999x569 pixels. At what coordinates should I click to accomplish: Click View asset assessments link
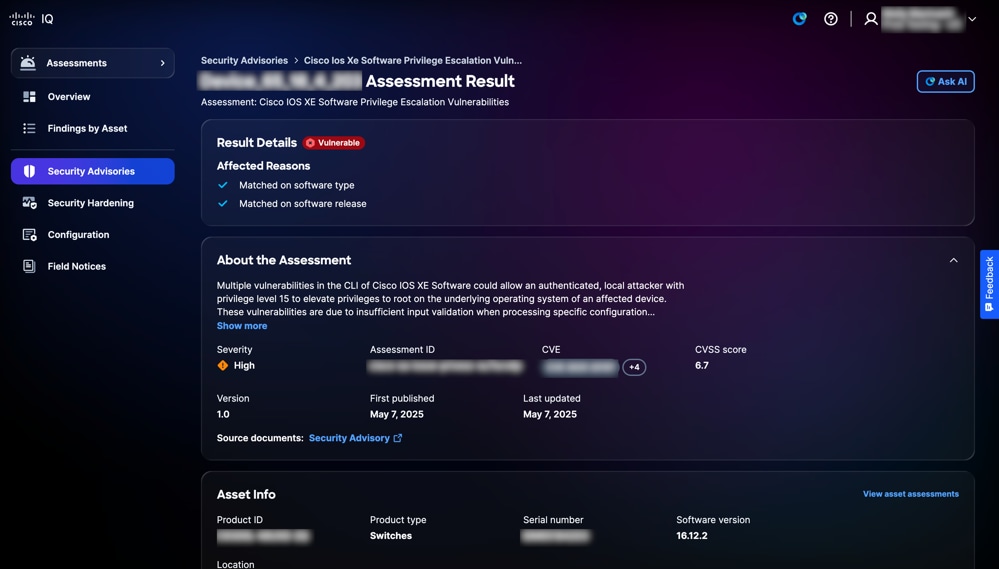[910, 494]
